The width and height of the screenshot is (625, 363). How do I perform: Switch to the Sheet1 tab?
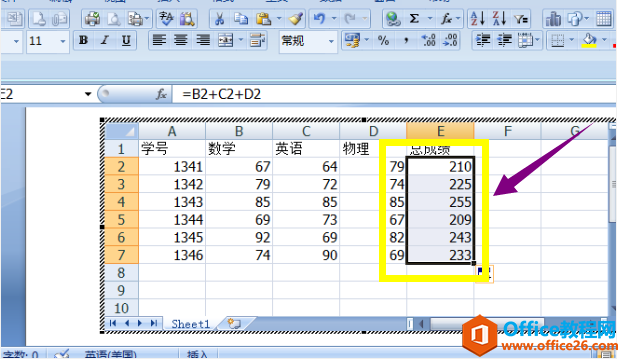pos(190,324)
